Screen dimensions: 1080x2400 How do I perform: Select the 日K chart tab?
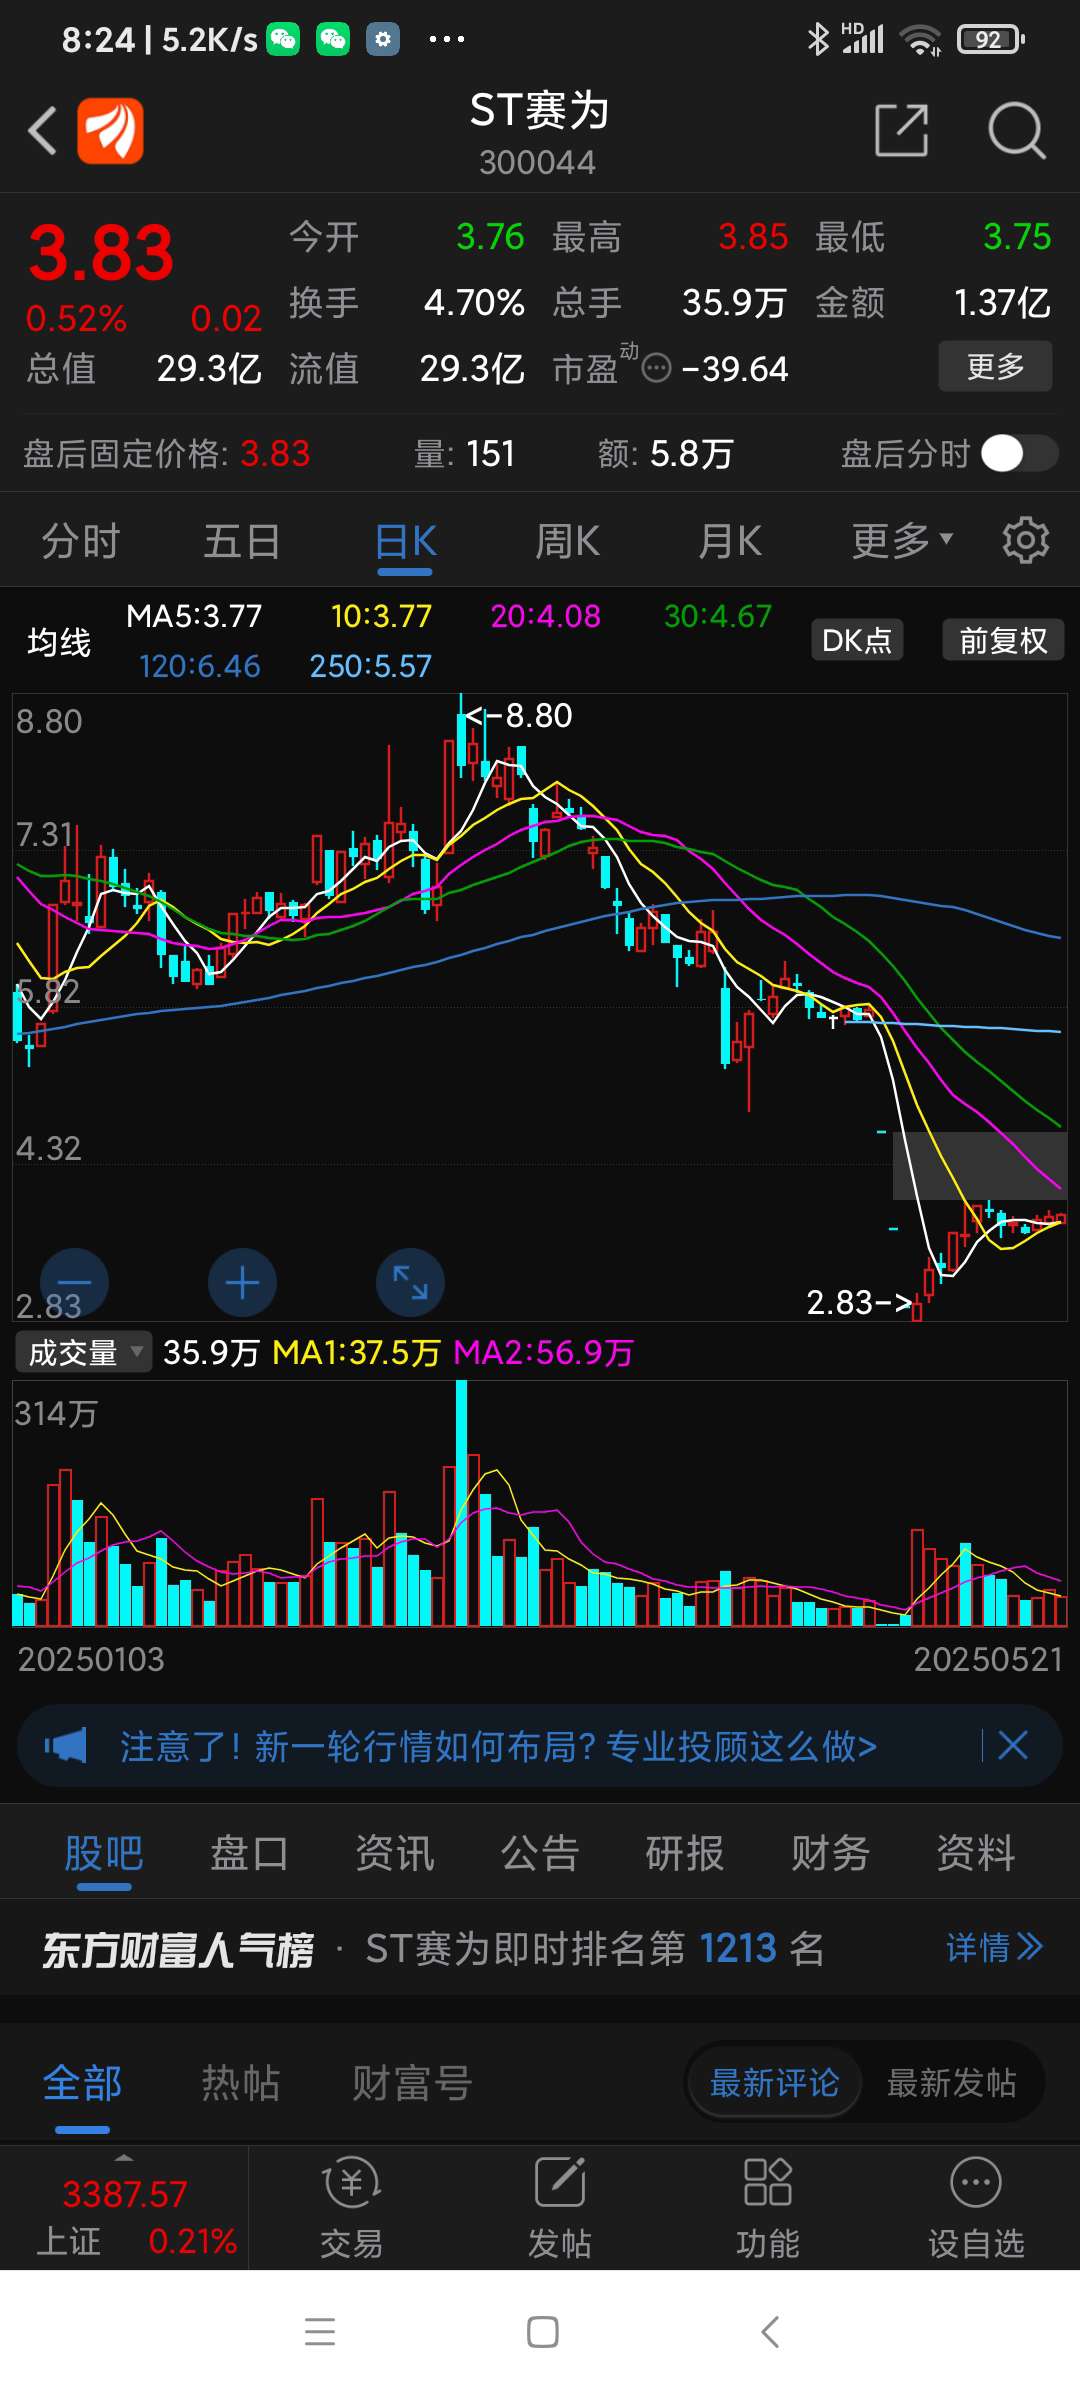pyautogui.click(x=405, y=541)
